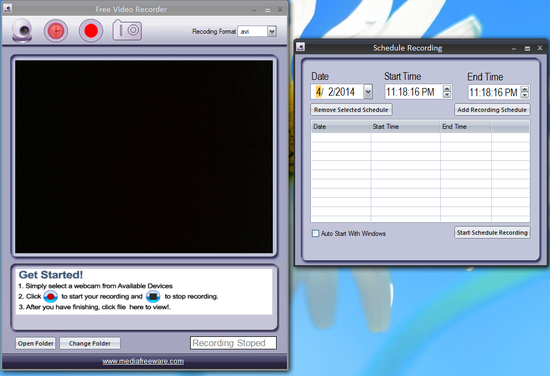550x376 pixels.
Task: Enable Auto Start With Windows checkbox
Action: pos(315,233)
